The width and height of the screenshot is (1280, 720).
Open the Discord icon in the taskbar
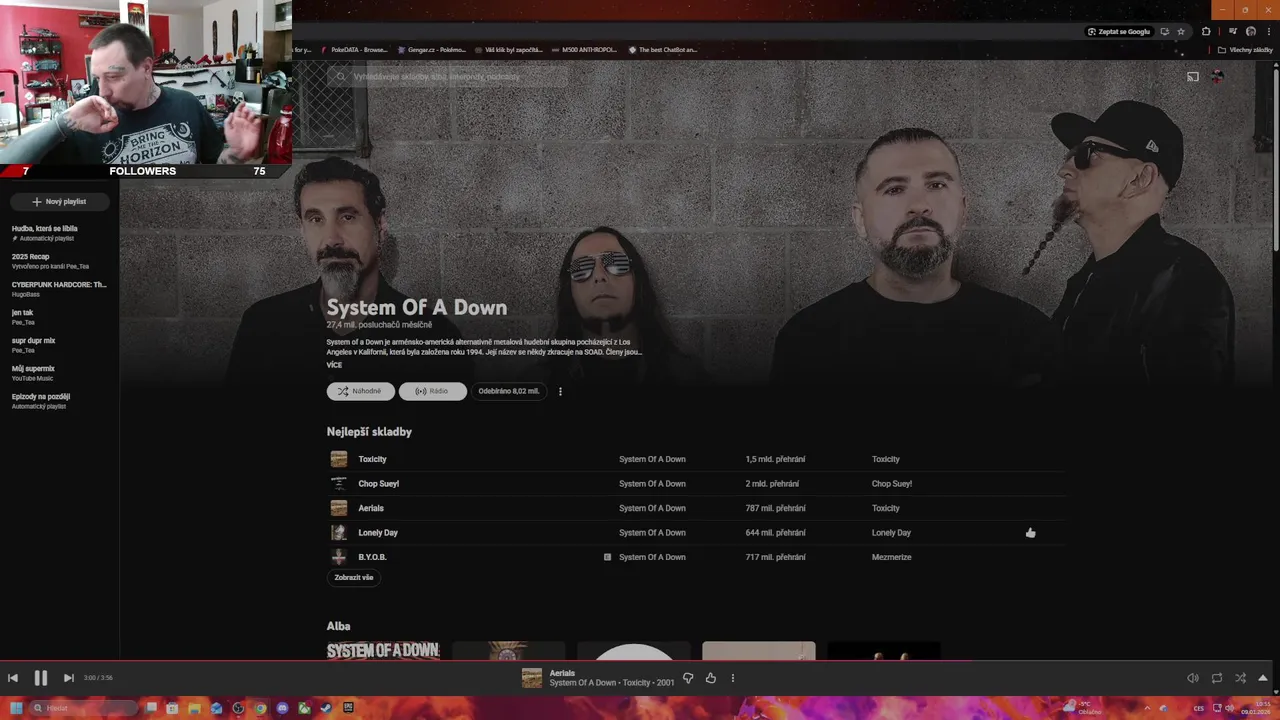tap(282, 708)
